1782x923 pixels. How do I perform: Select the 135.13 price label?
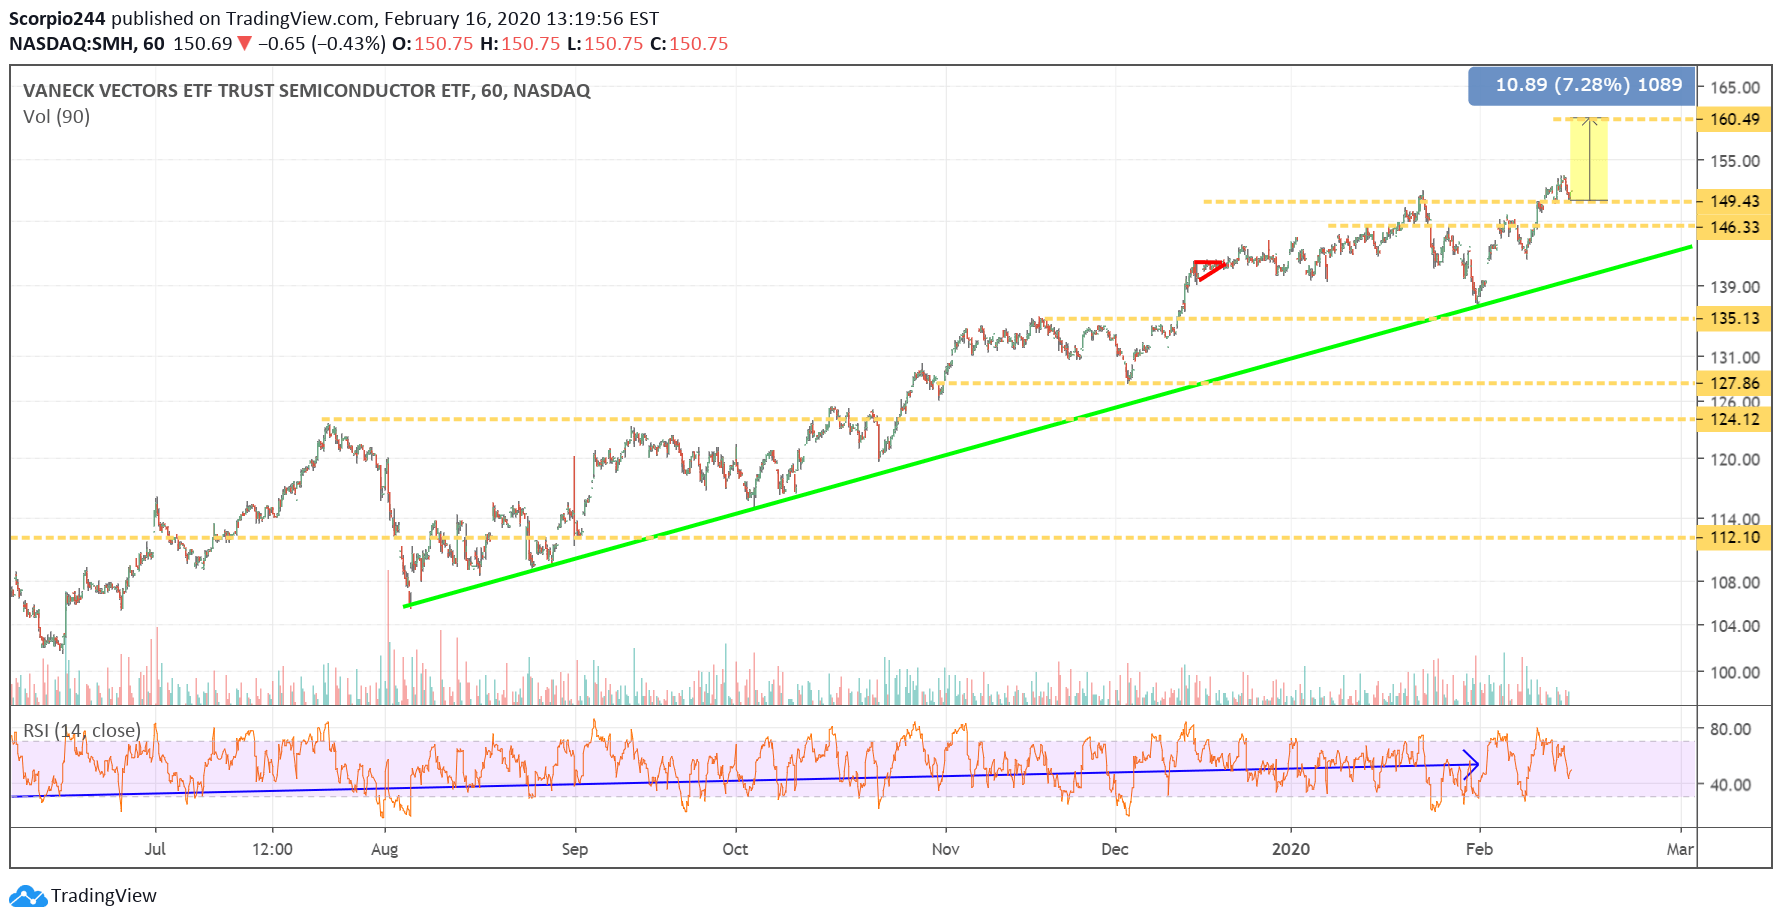click(1734, 318)
